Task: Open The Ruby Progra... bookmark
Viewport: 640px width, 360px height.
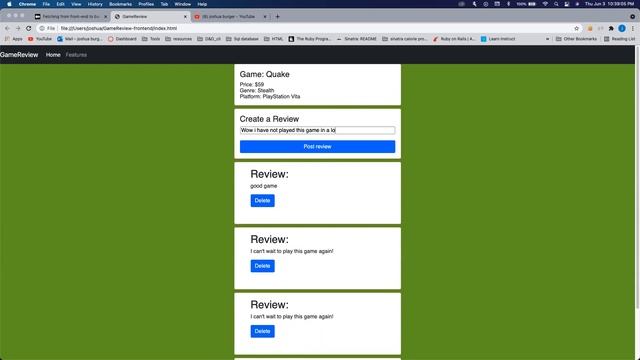Action: tap(310, 39)
